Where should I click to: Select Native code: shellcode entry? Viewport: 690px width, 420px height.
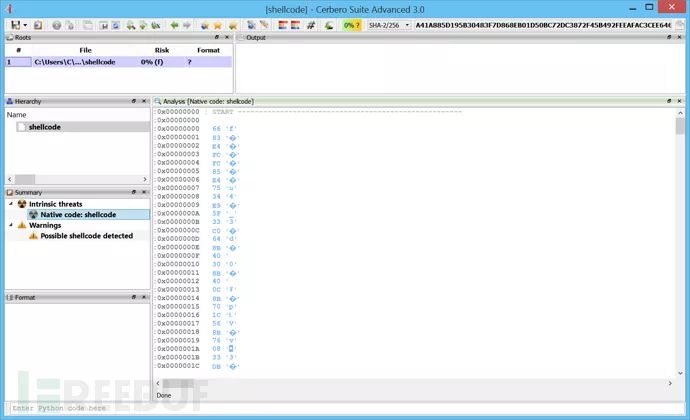pos(78,214)
